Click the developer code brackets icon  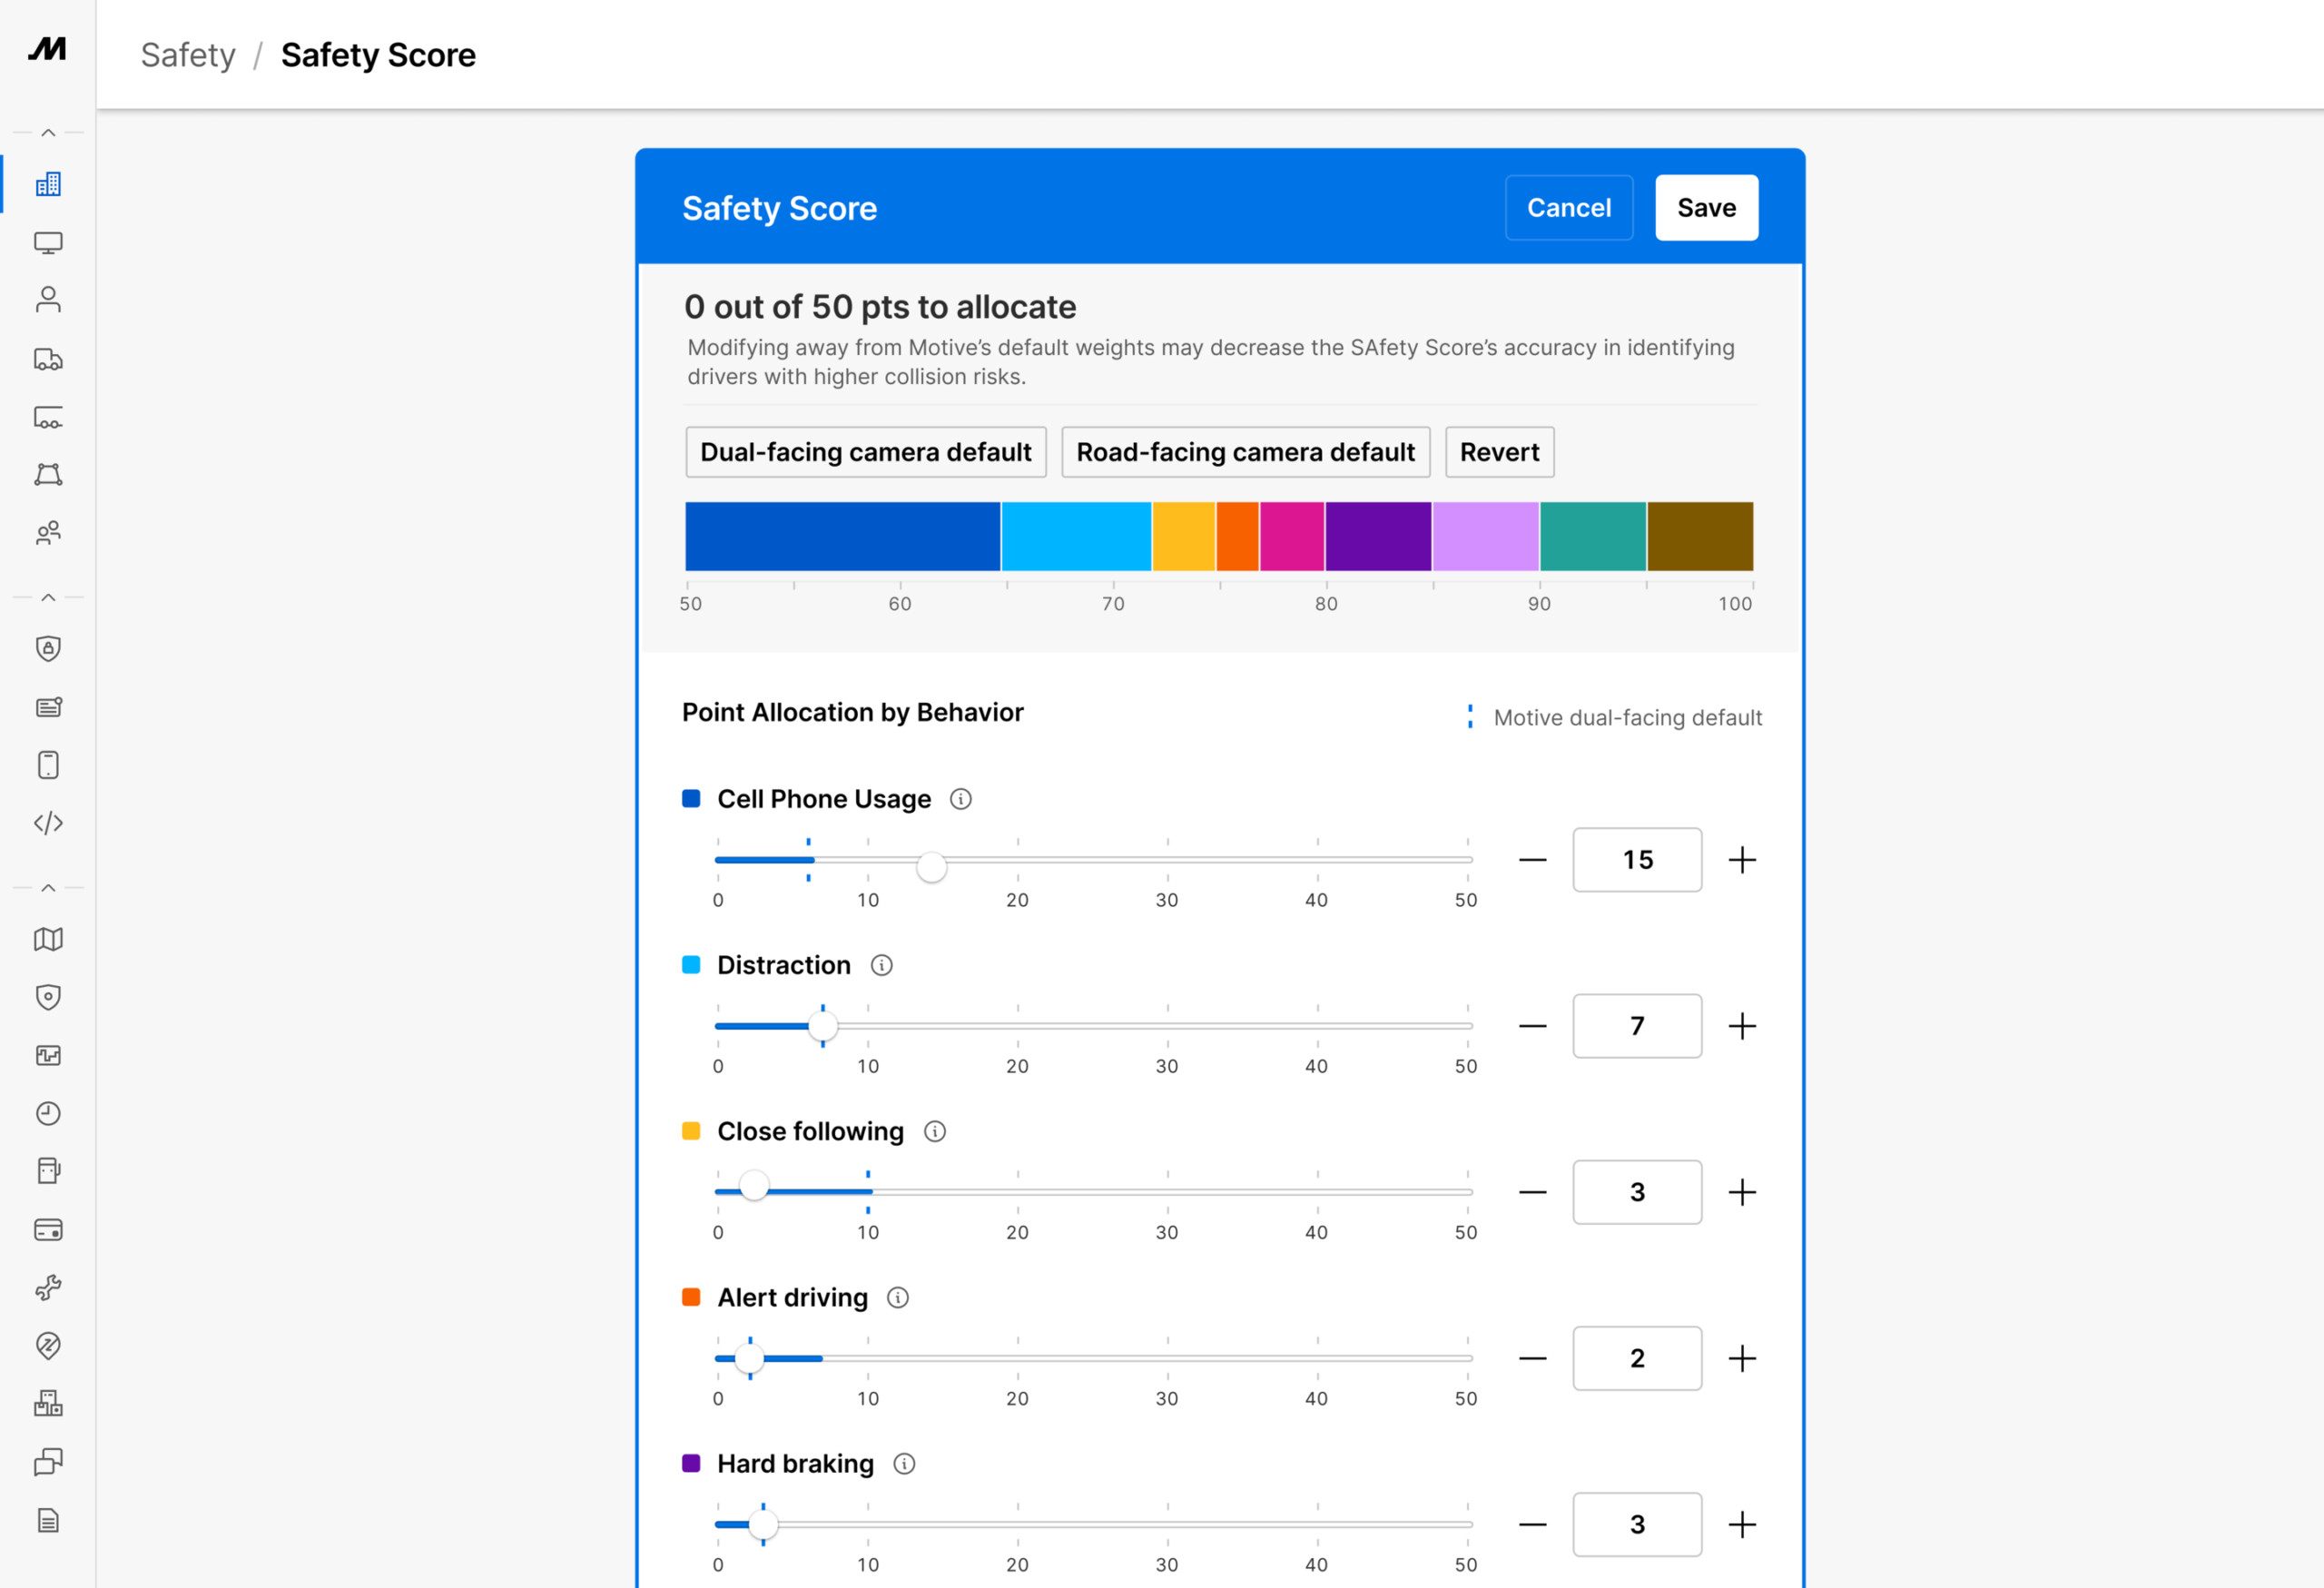pos(48,823)
